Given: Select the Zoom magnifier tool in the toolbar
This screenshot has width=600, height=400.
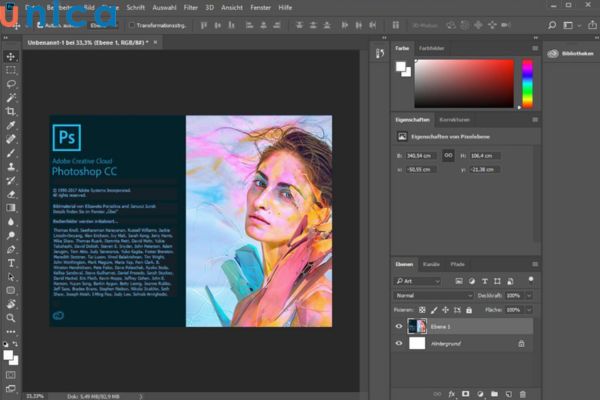Looking at the screenshot, I should pos(11,318).
